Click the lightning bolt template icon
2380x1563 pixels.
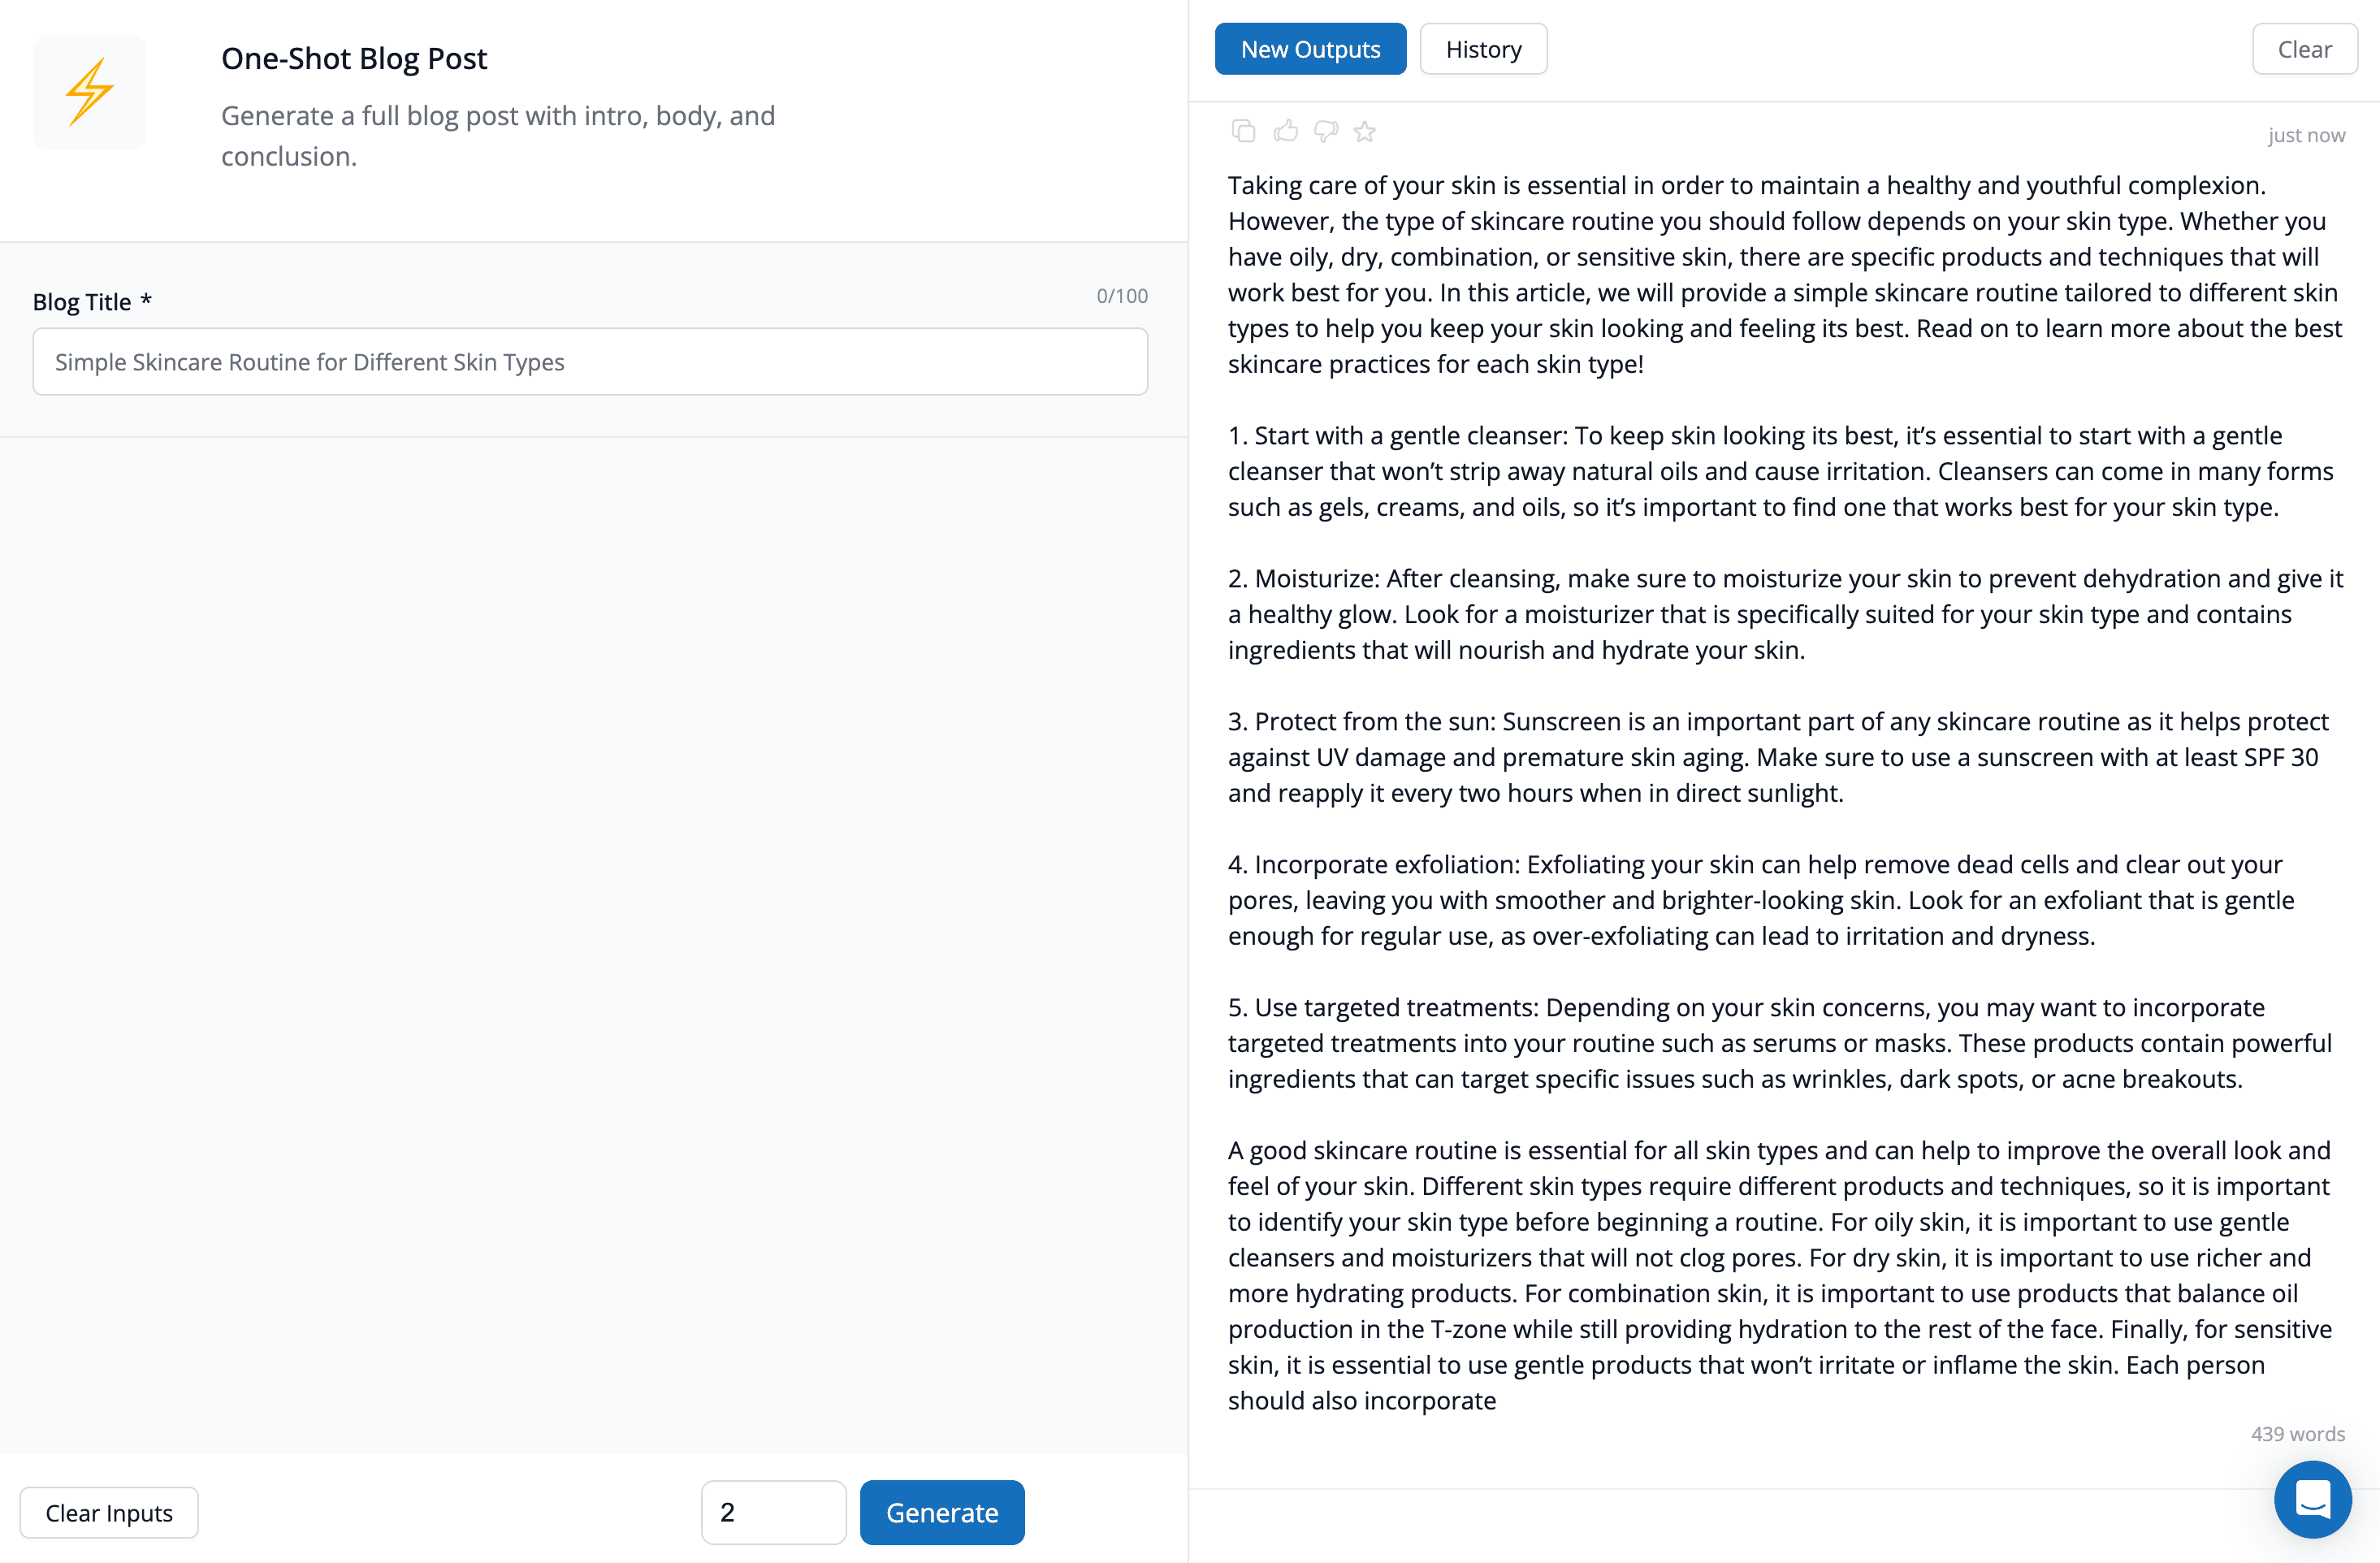click(x=89, y=92)
